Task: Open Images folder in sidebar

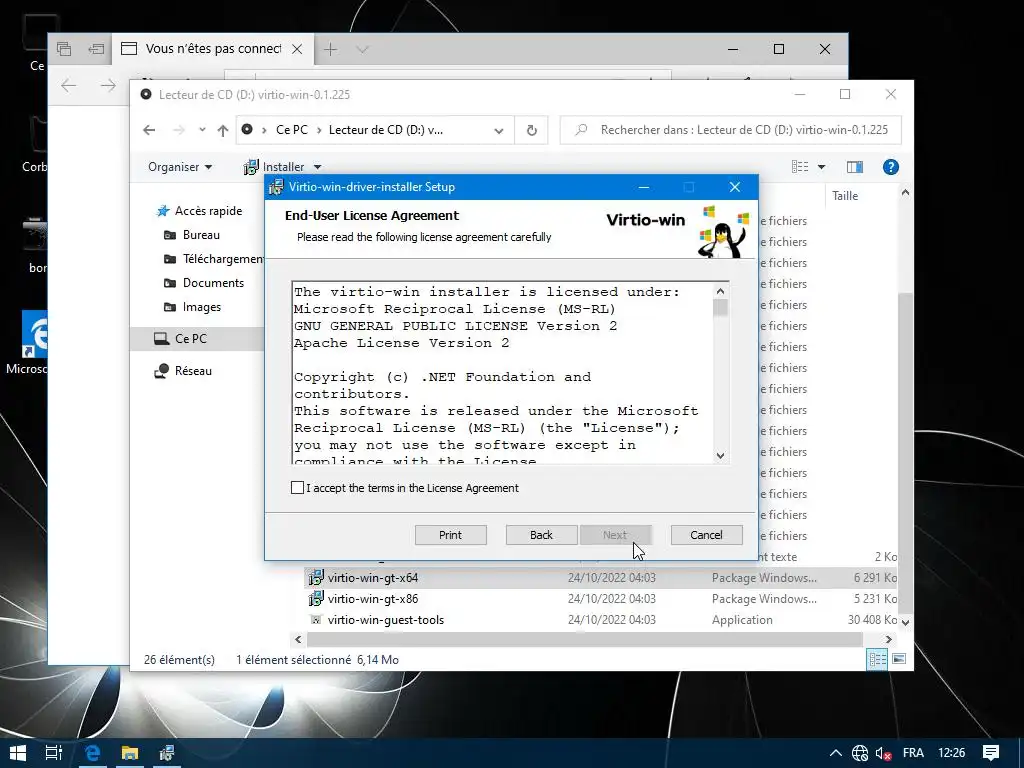Action: pyautogui.click(x=192, y=307)
